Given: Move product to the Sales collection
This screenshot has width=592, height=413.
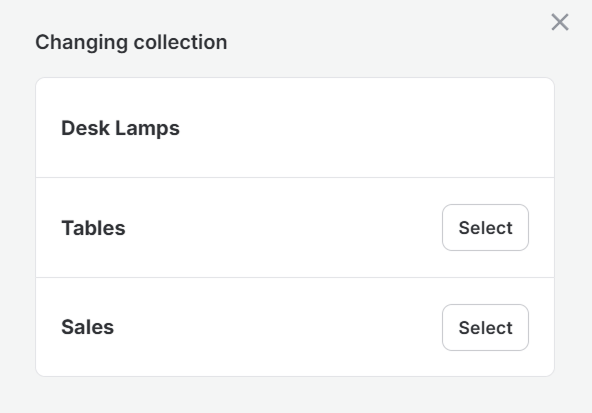Looking at the screenshot, I should point(486,328).
